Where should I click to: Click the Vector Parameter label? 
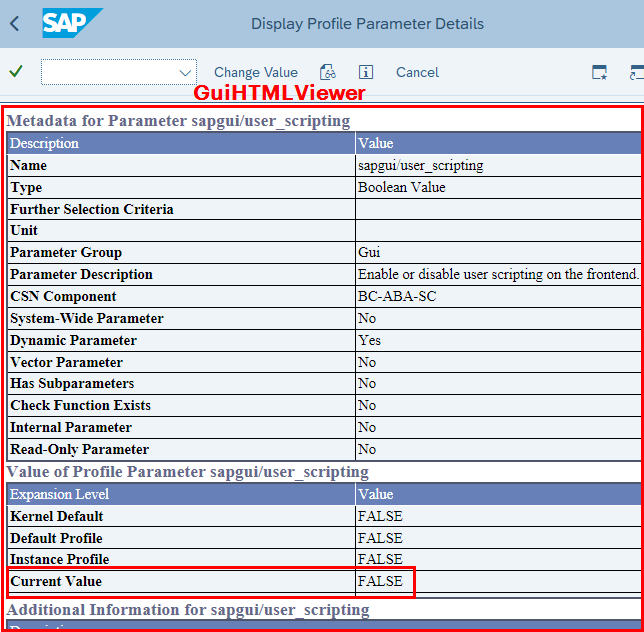66,363
